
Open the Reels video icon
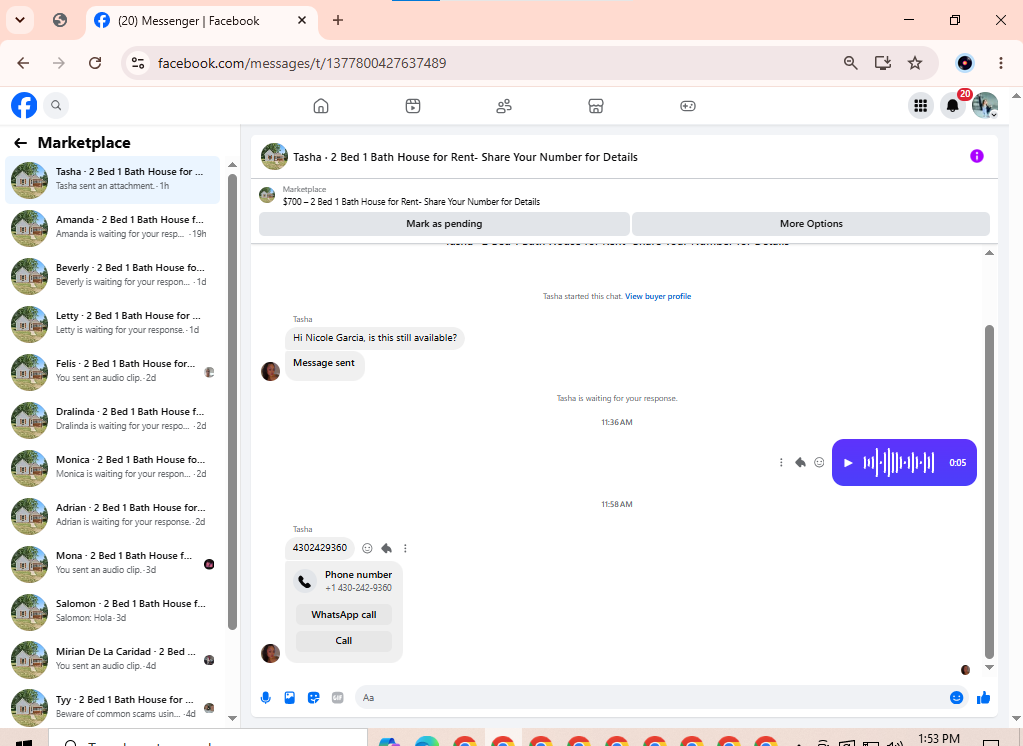click(413, 106)
